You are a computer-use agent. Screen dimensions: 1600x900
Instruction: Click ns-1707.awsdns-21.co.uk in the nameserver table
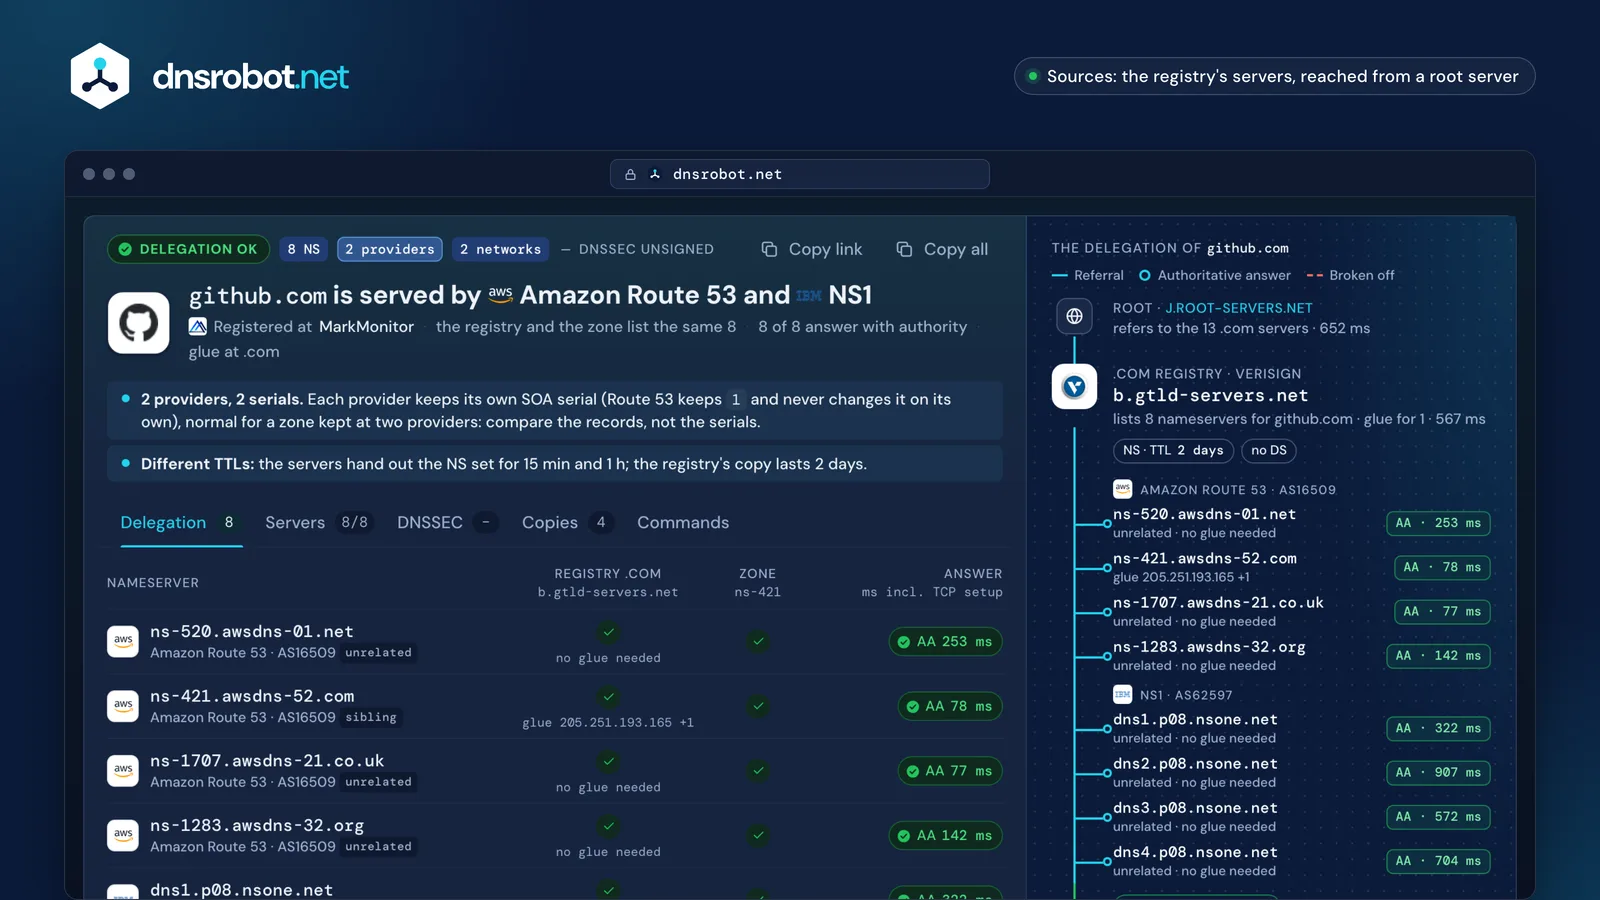[267, 761]
